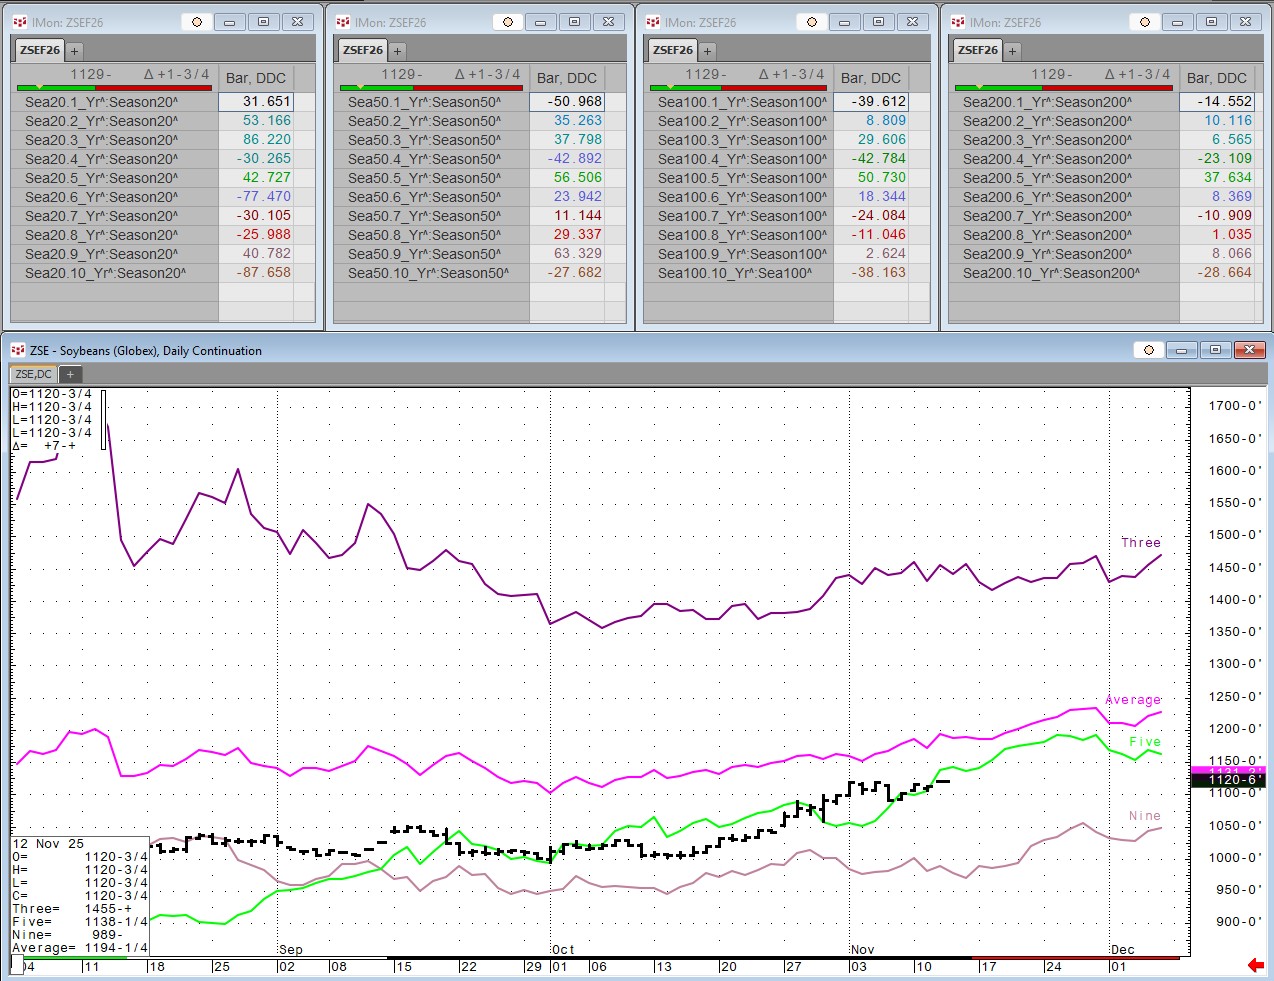Add a new tab next to ZSE,DC

[71, 374]
